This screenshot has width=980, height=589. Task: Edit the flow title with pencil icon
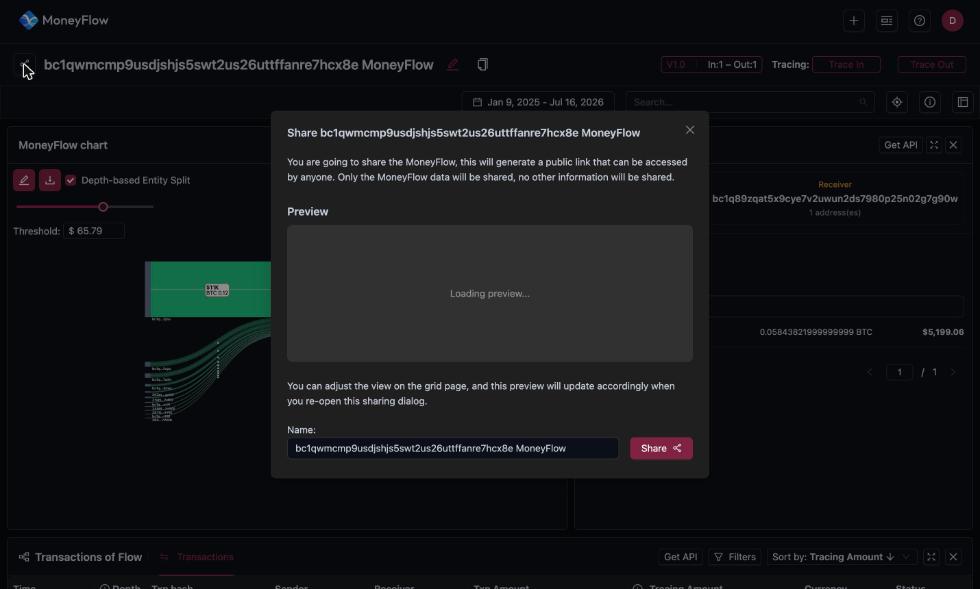[453, 64]
